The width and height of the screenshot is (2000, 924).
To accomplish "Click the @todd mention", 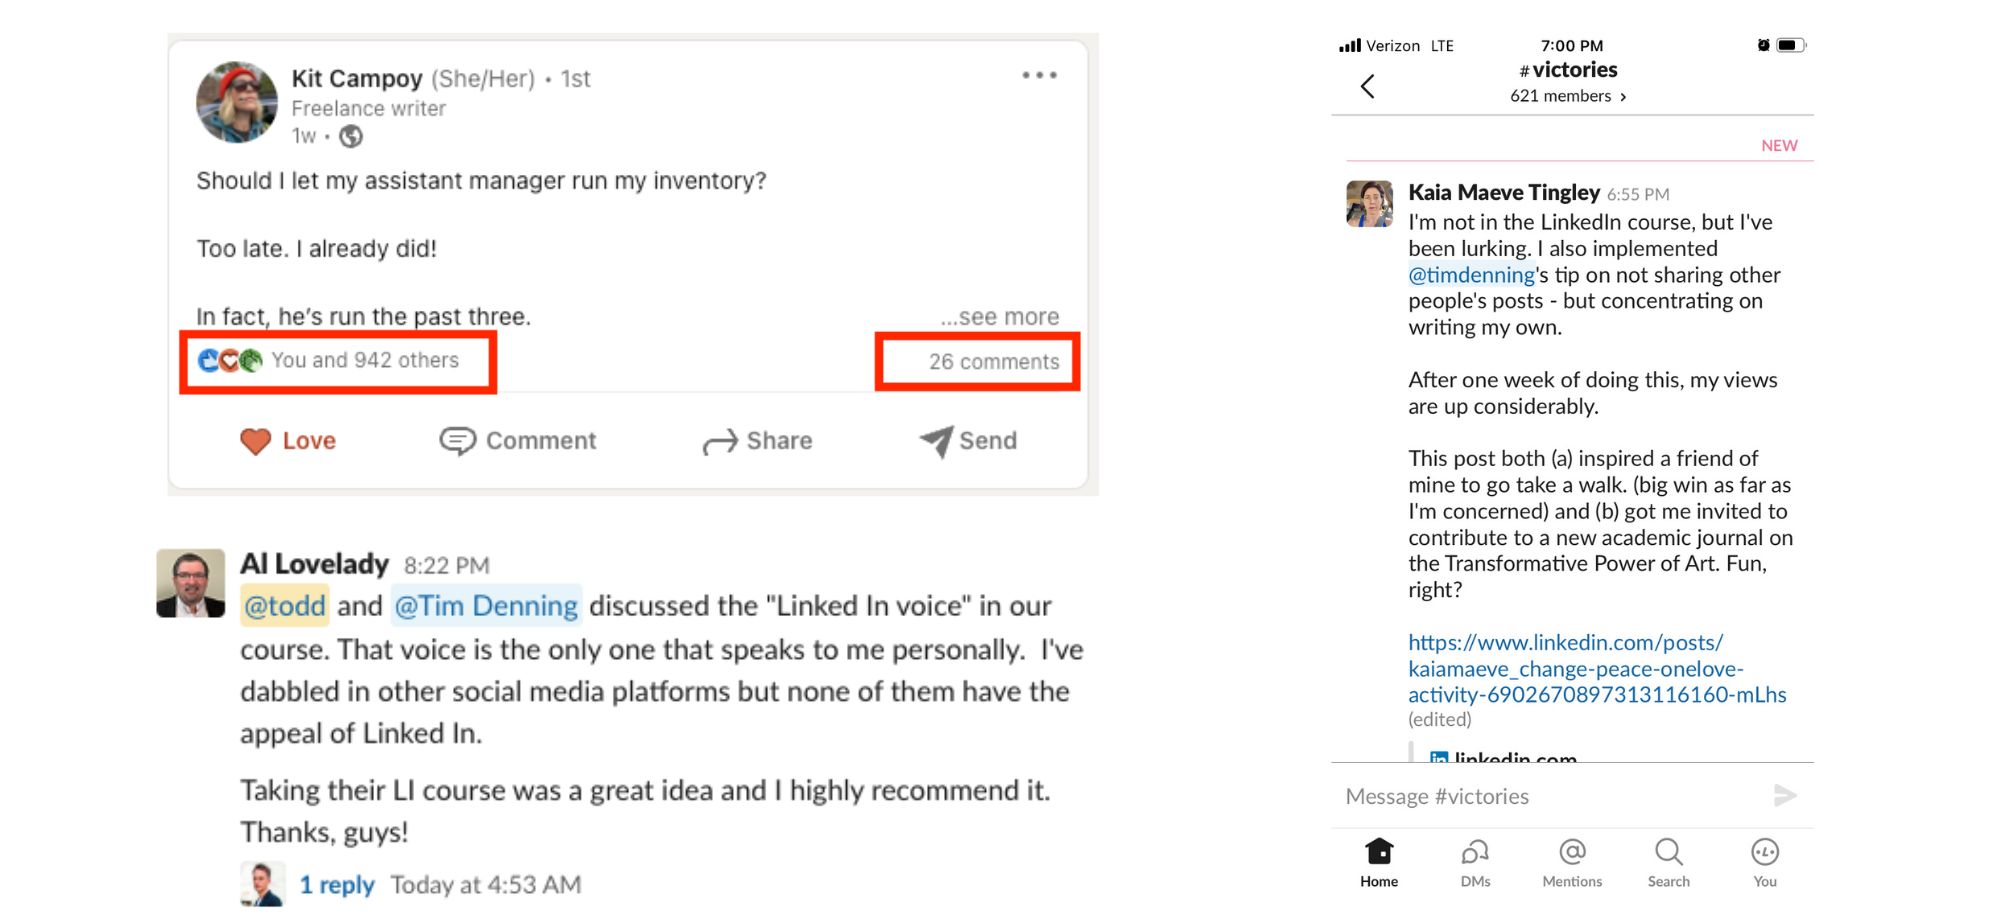I will (285, 606).
